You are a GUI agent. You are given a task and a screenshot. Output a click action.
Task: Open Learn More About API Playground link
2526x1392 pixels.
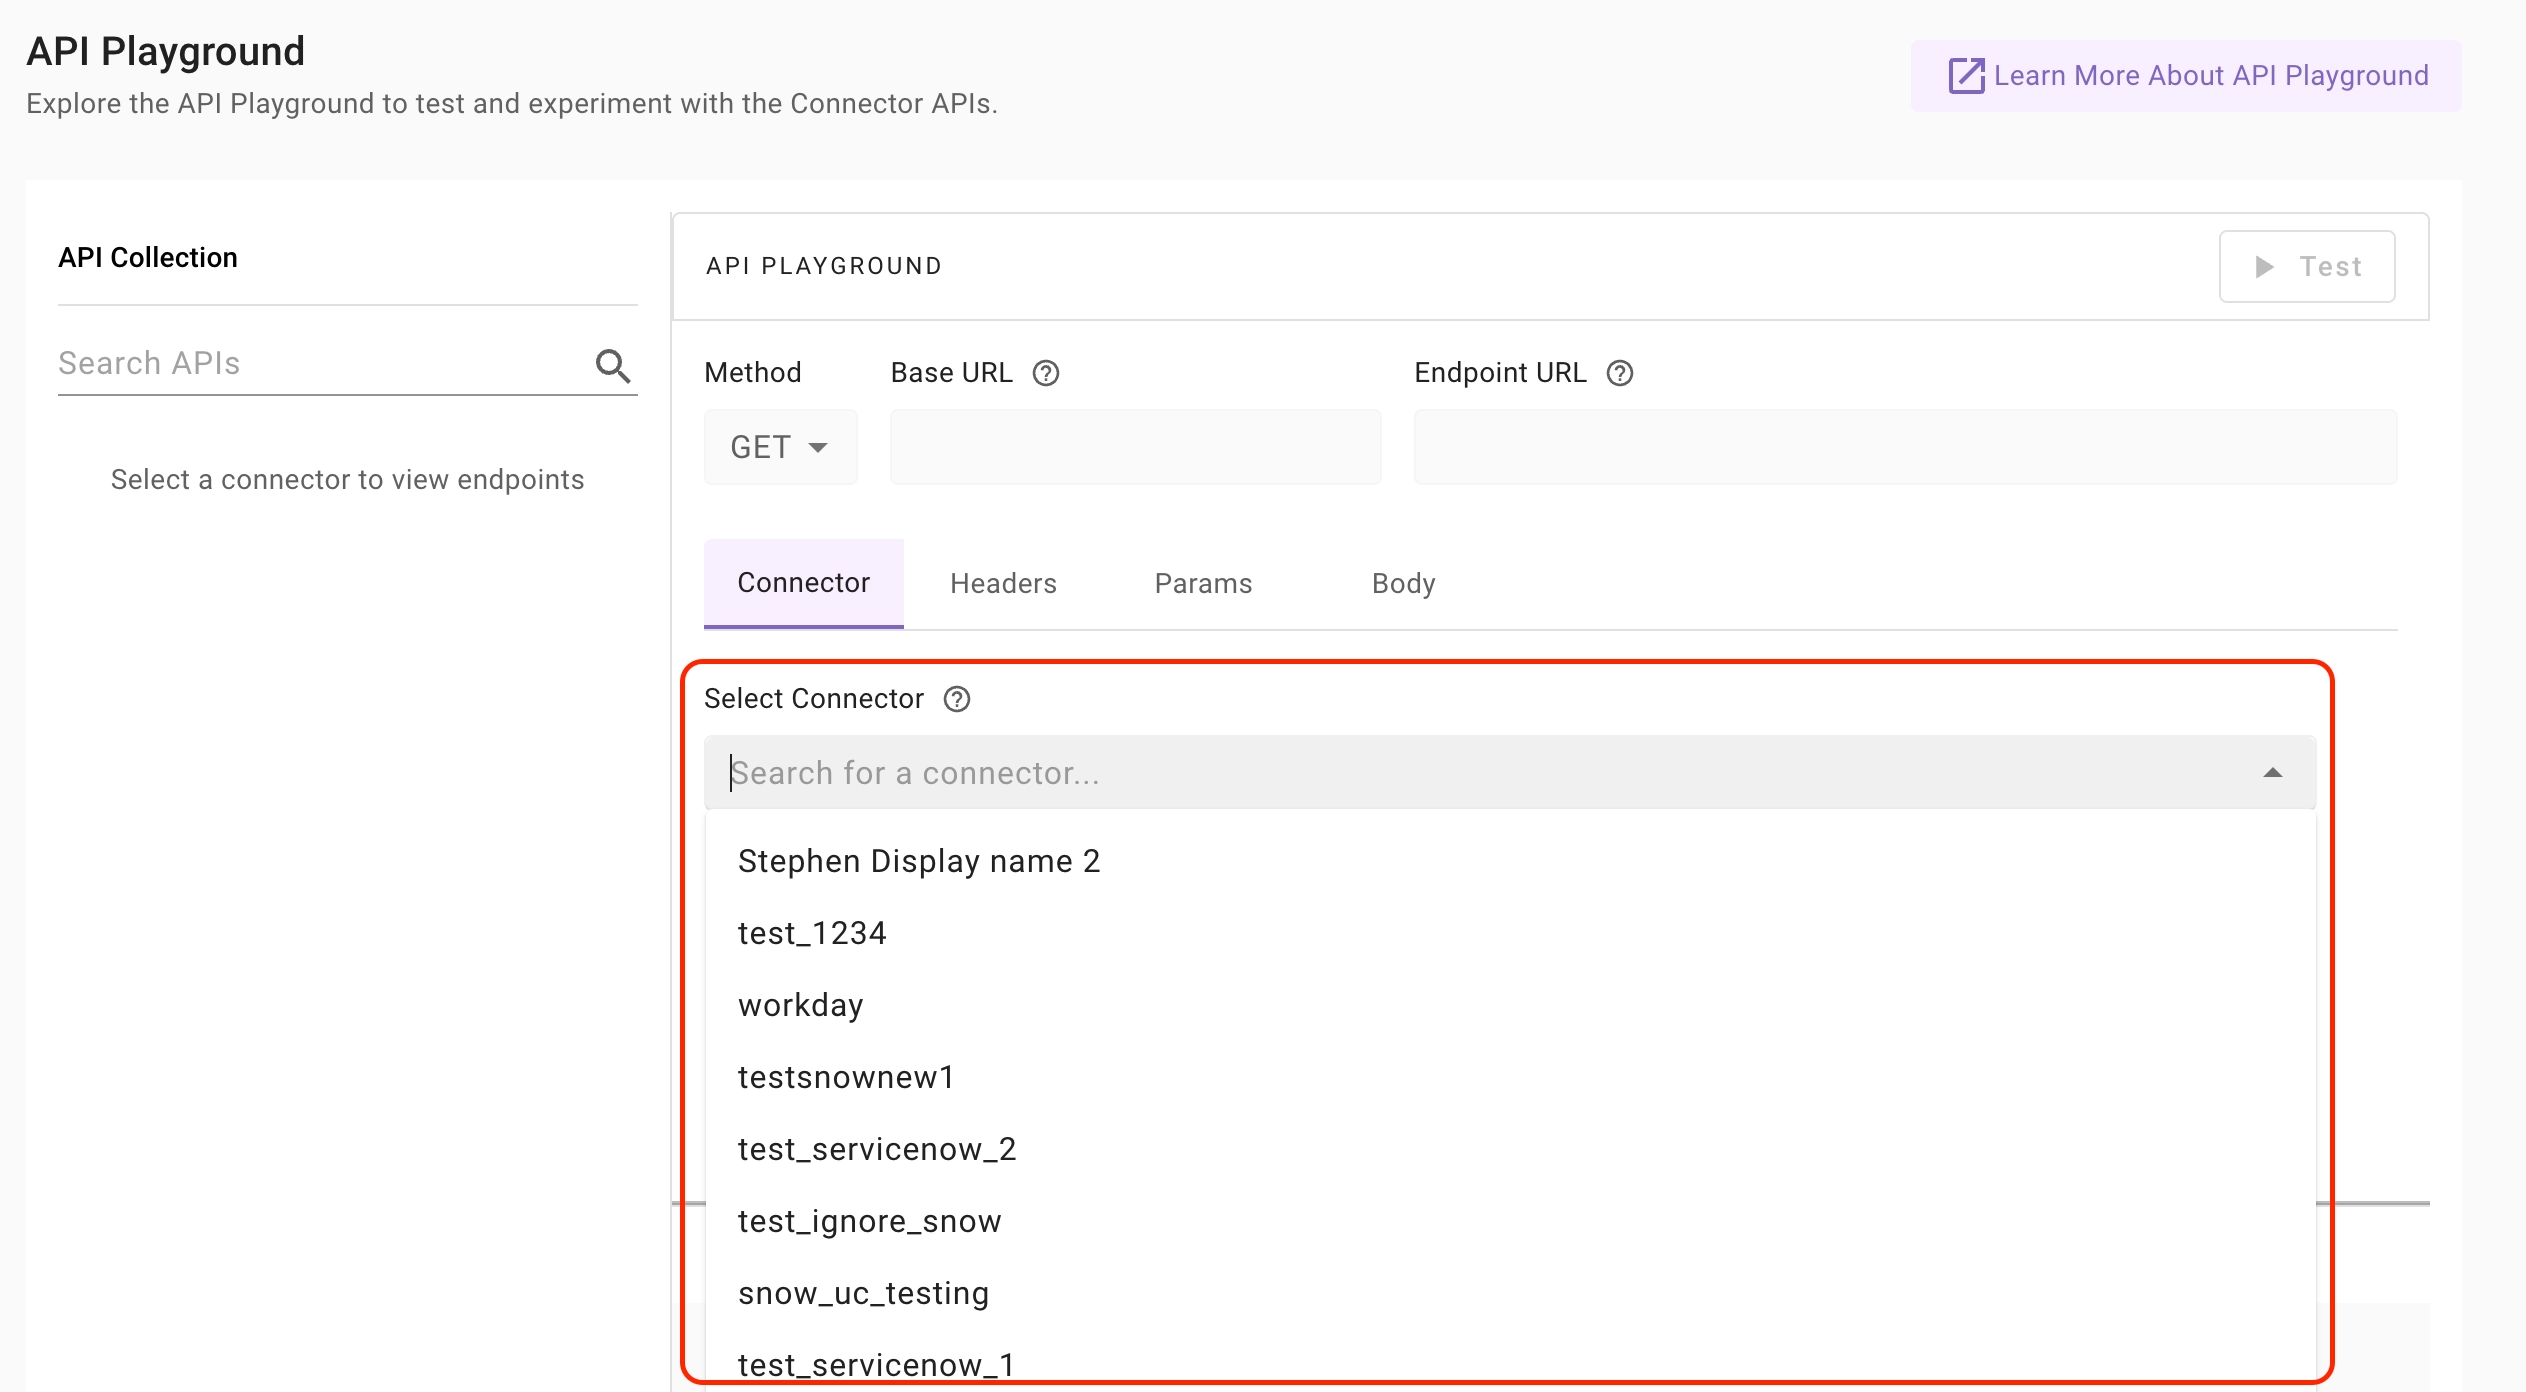[x=2210, y=76]
